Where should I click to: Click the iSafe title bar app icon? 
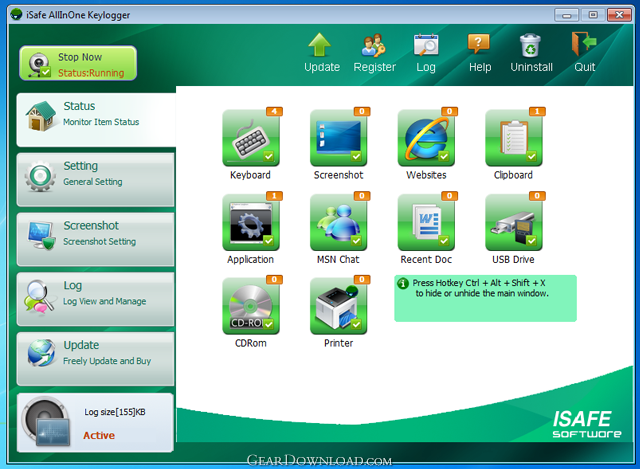pyautogui.click(x=16, y=15)
